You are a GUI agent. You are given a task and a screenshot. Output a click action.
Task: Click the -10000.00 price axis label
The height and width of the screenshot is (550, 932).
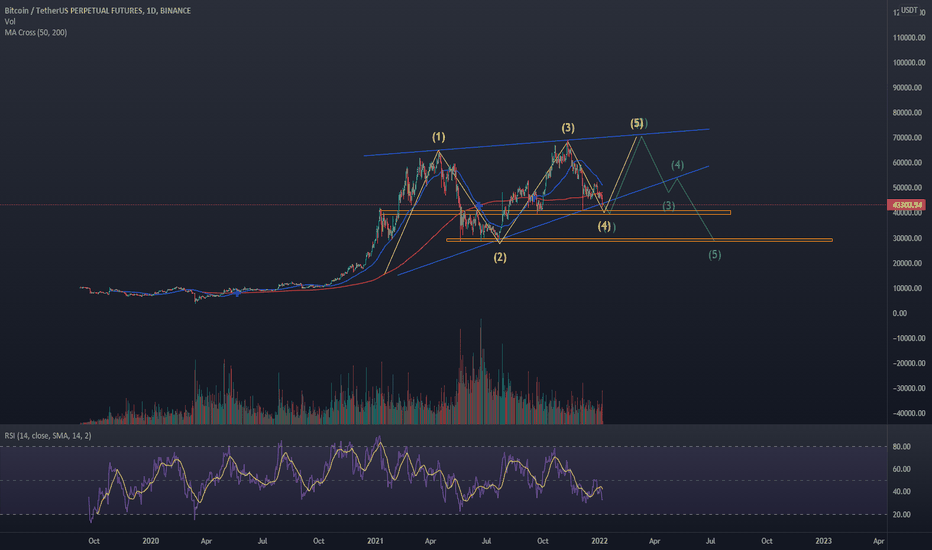pyautogui.click(x=909, y=338)
